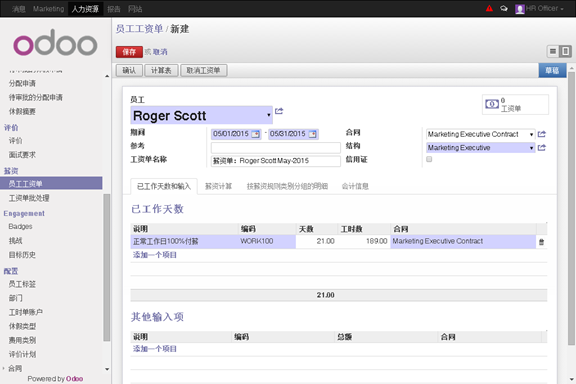
Task: Add an item under 已工作天数
Action: (x=155, y=255)
